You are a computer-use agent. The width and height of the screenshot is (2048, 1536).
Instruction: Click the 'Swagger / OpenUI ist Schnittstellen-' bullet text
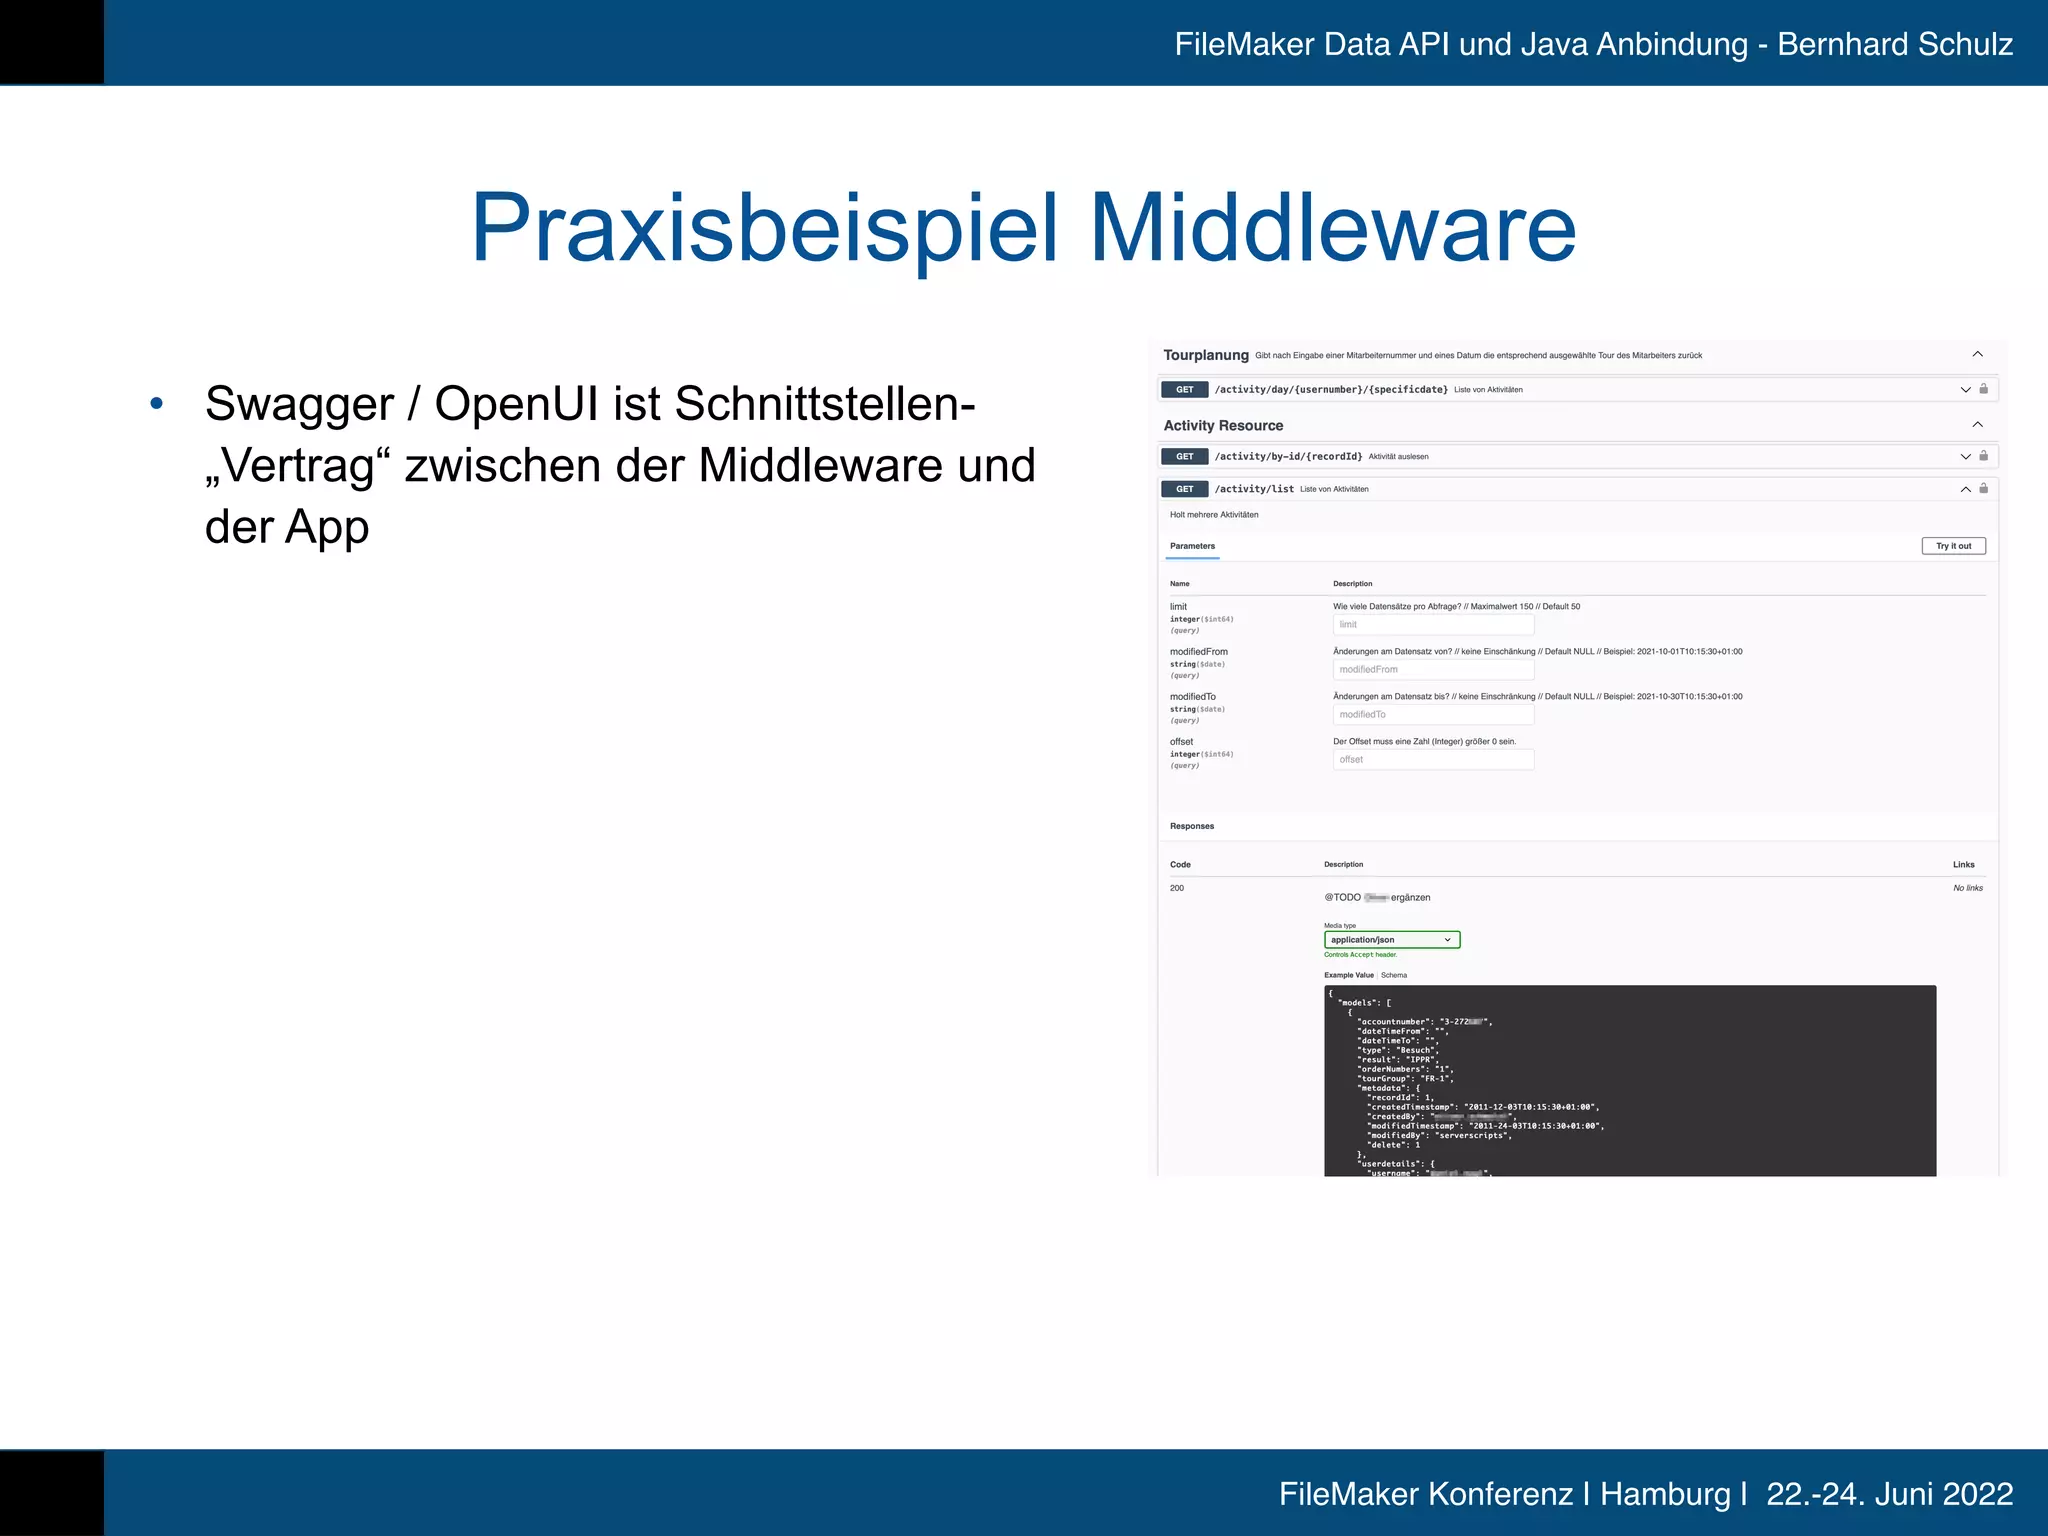[590, 404]
